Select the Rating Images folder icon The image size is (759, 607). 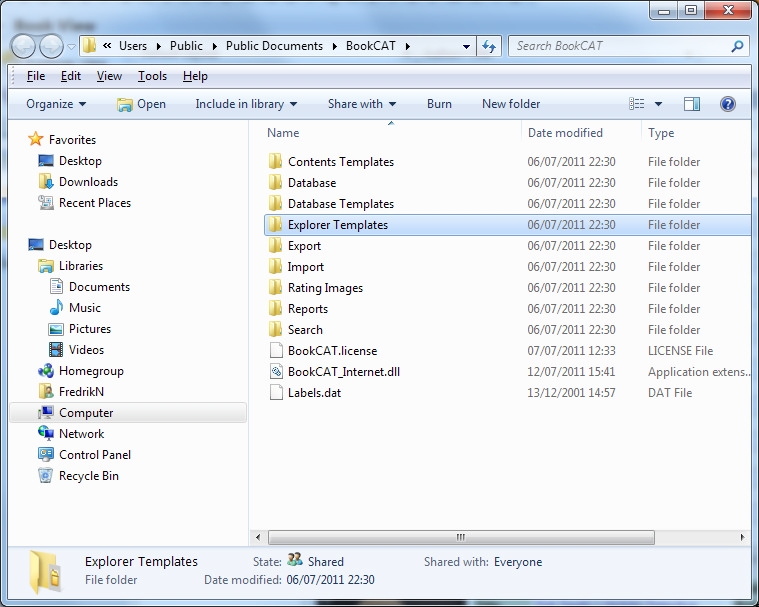275,288
